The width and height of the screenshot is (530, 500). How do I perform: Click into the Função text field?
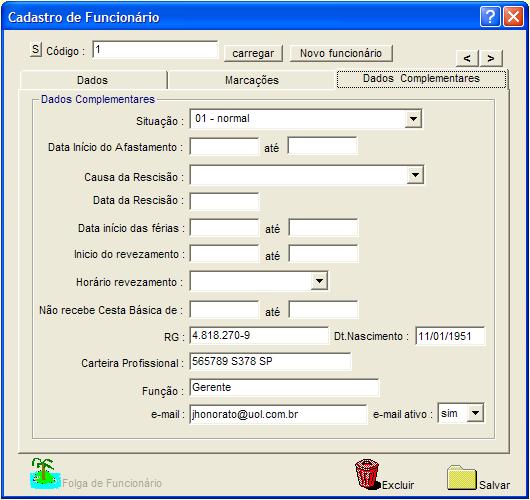pos(284,387)
